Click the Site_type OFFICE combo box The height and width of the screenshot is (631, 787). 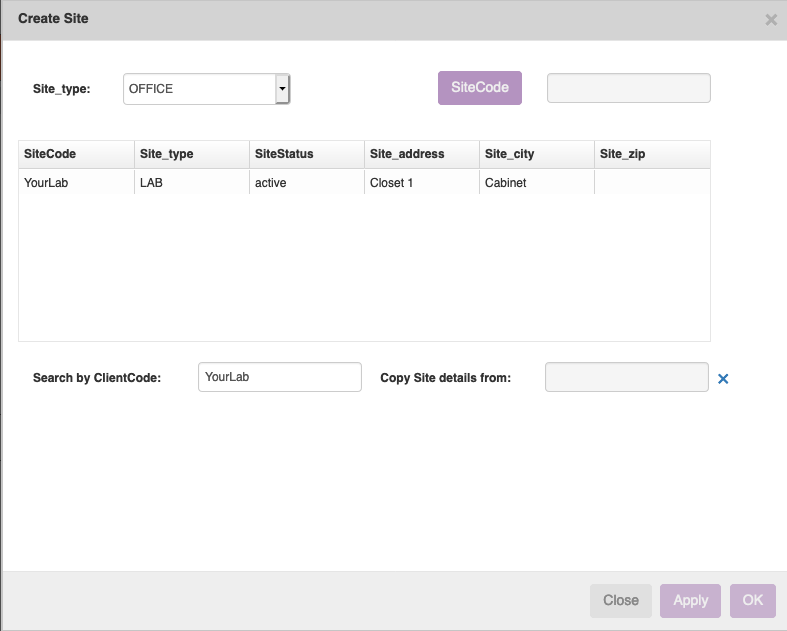click(x=199, y=89)
